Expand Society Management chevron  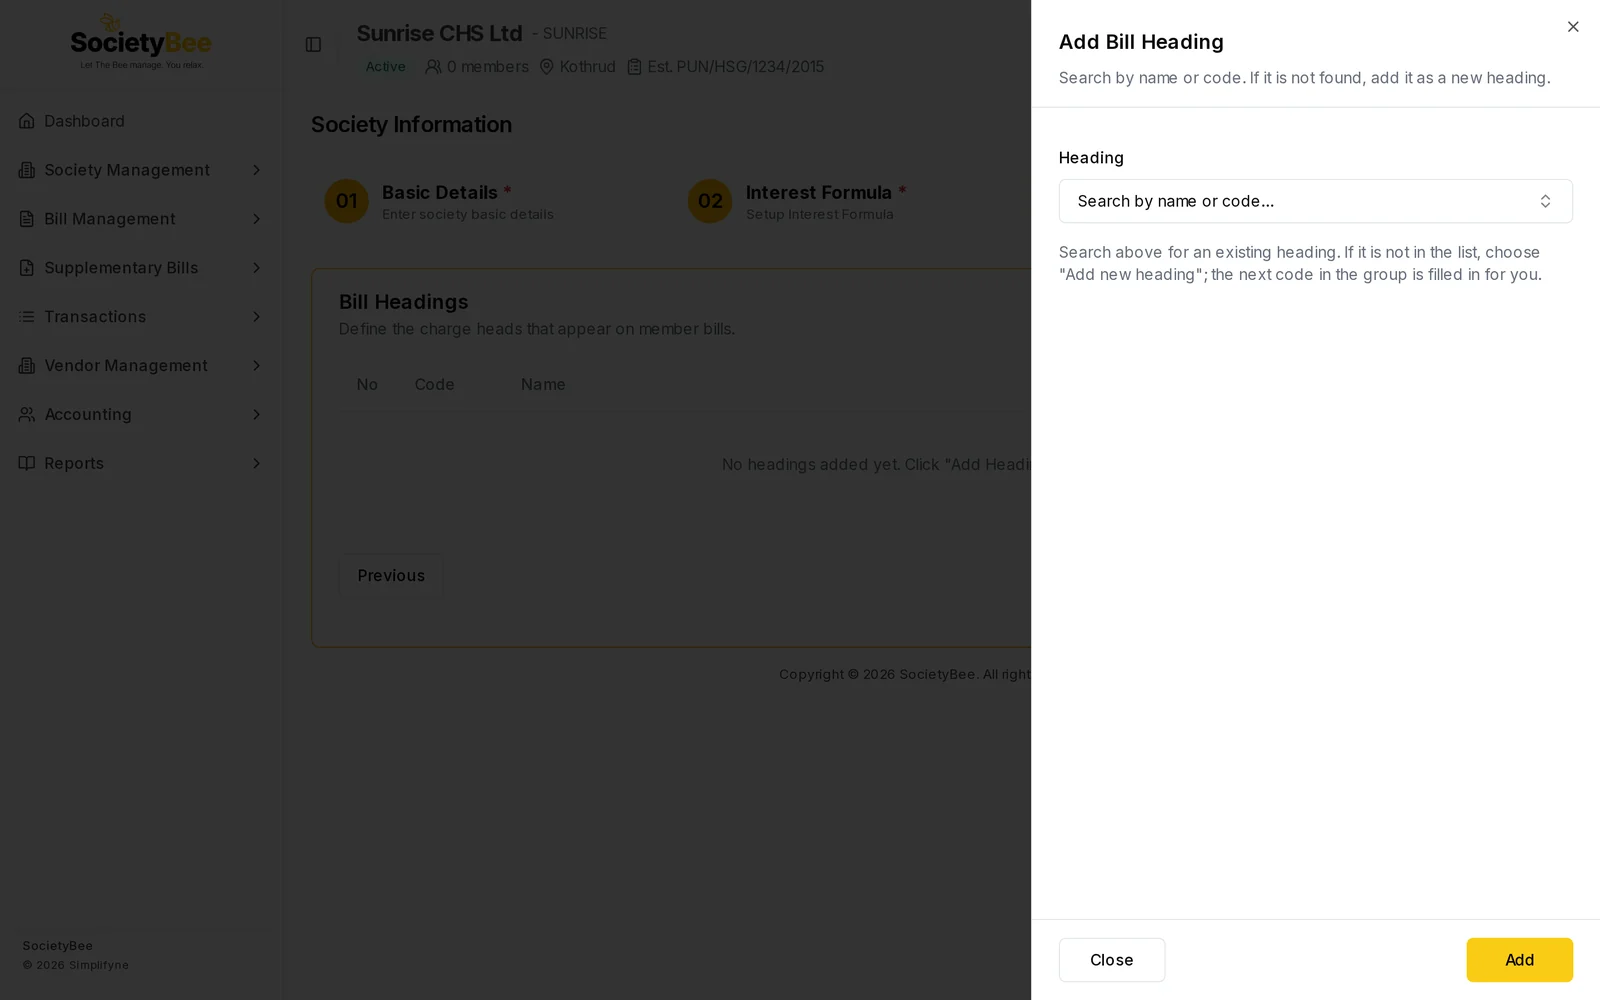[256, 170]
